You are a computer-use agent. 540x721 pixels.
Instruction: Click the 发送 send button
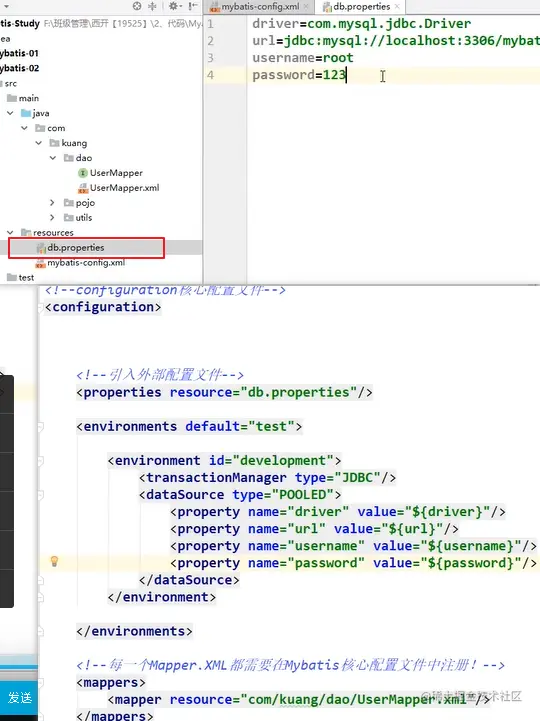pyautogui.click(x=19, y=698)
